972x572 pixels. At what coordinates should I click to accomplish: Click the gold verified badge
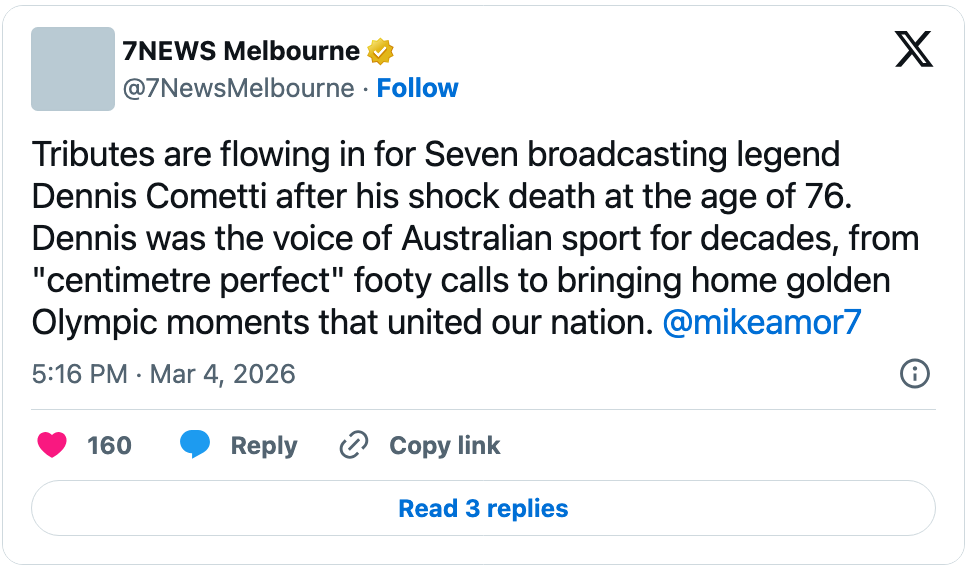click(x=380, y=51)
